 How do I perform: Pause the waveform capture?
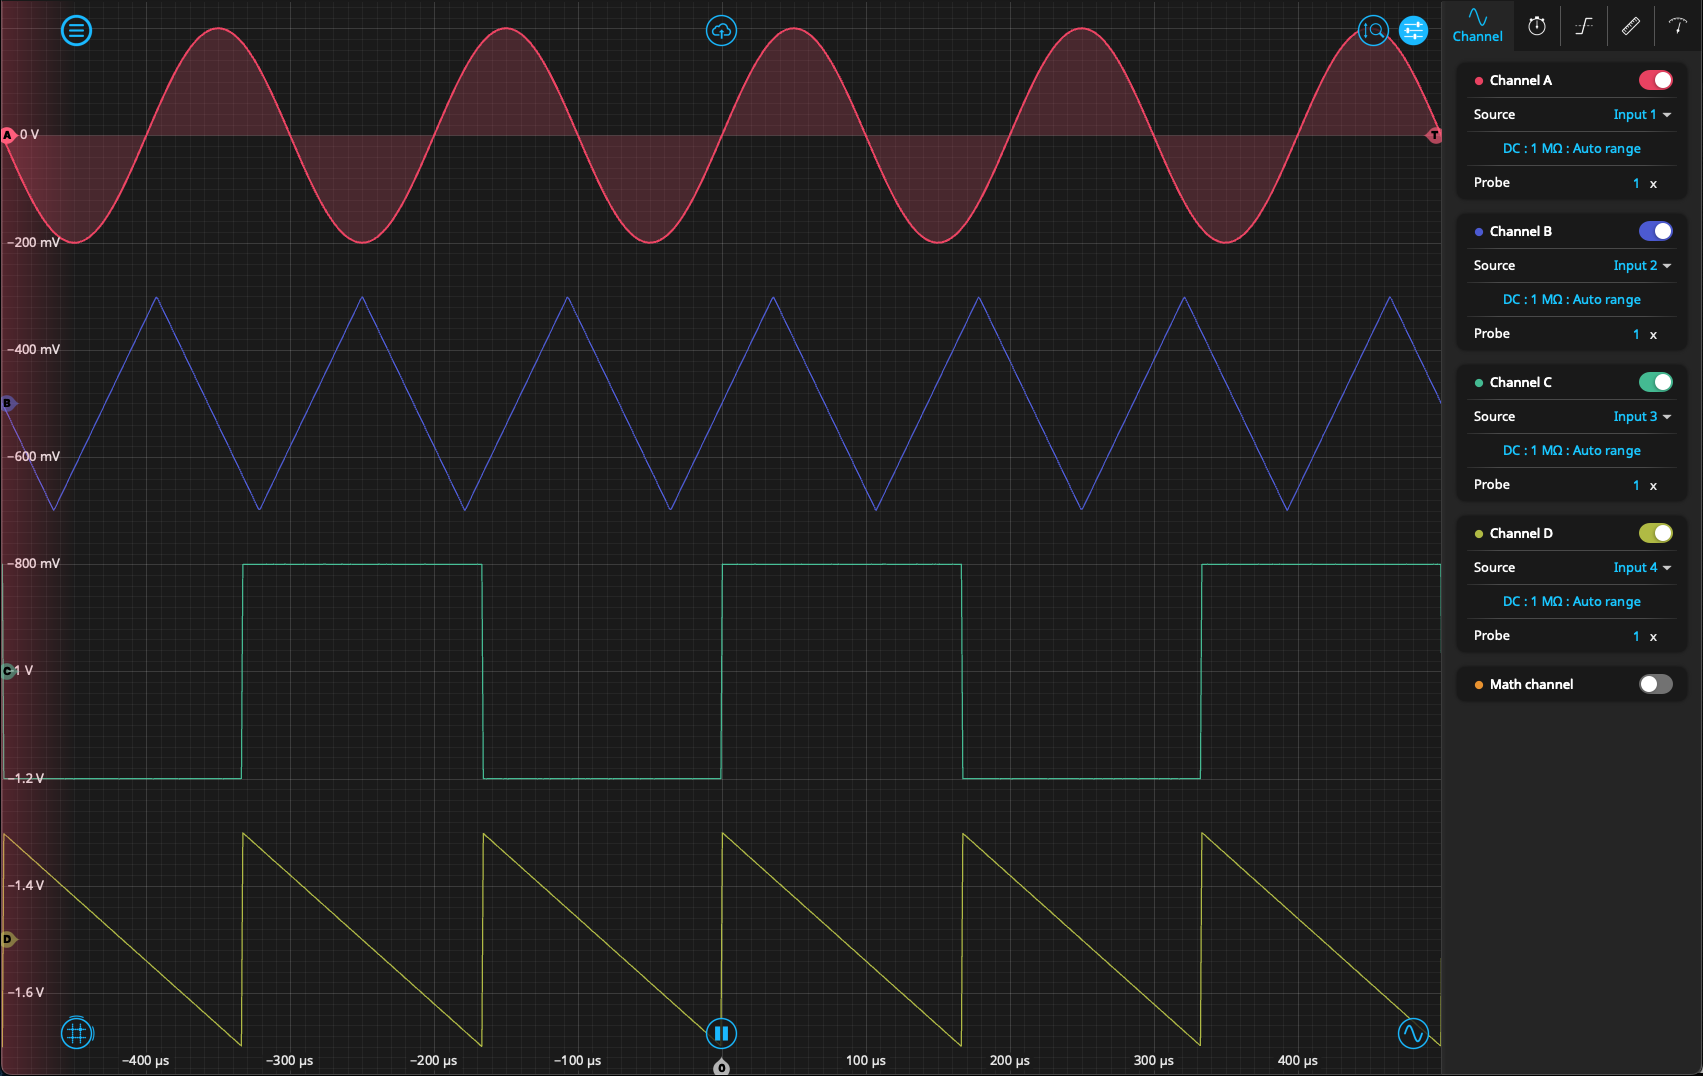721,1033
